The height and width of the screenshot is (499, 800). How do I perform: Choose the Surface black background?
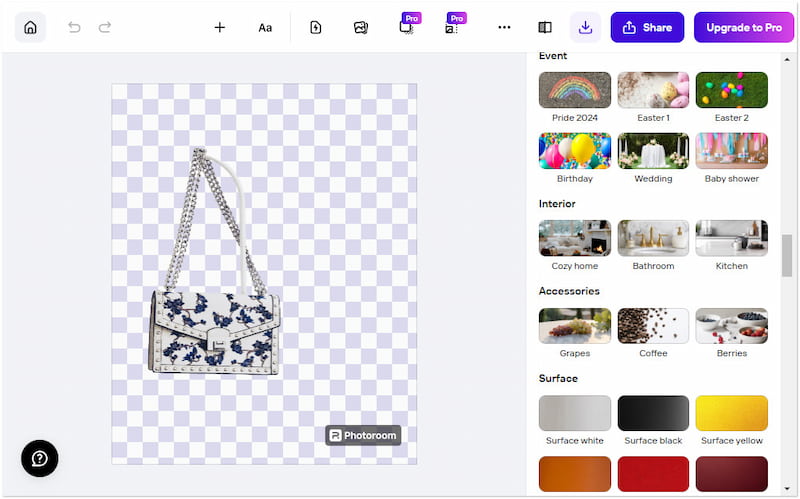(x=653, y=413)
